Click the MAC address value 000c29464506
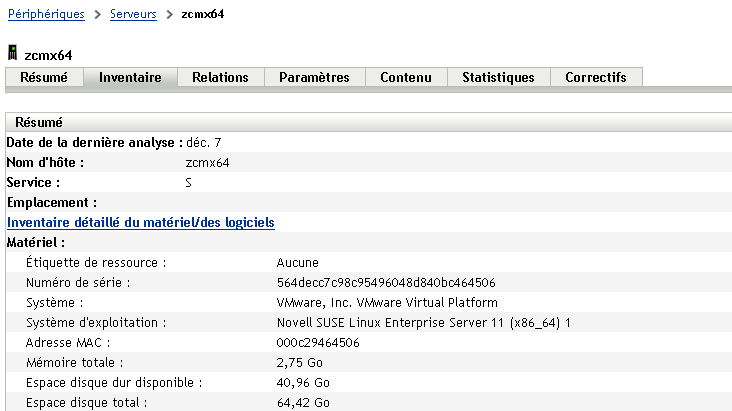 (x=318, y=342)
